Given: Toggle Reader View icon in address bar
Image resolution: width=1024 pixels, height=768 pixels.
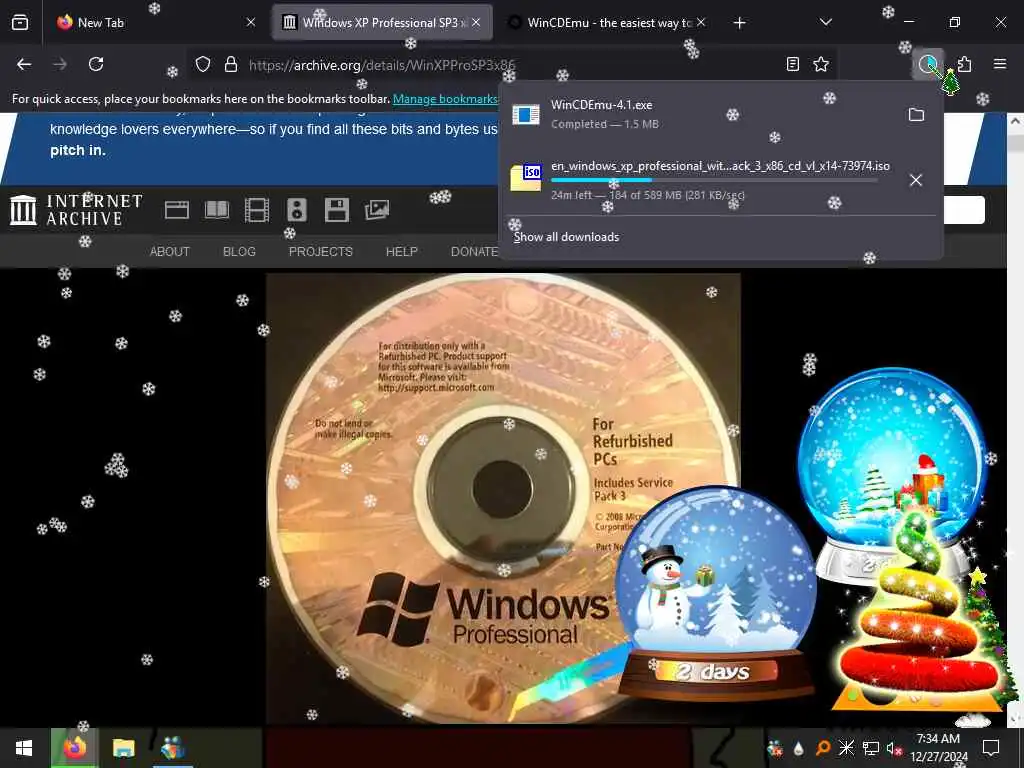Looking at the screenshot, I should [x=792, y=64].
